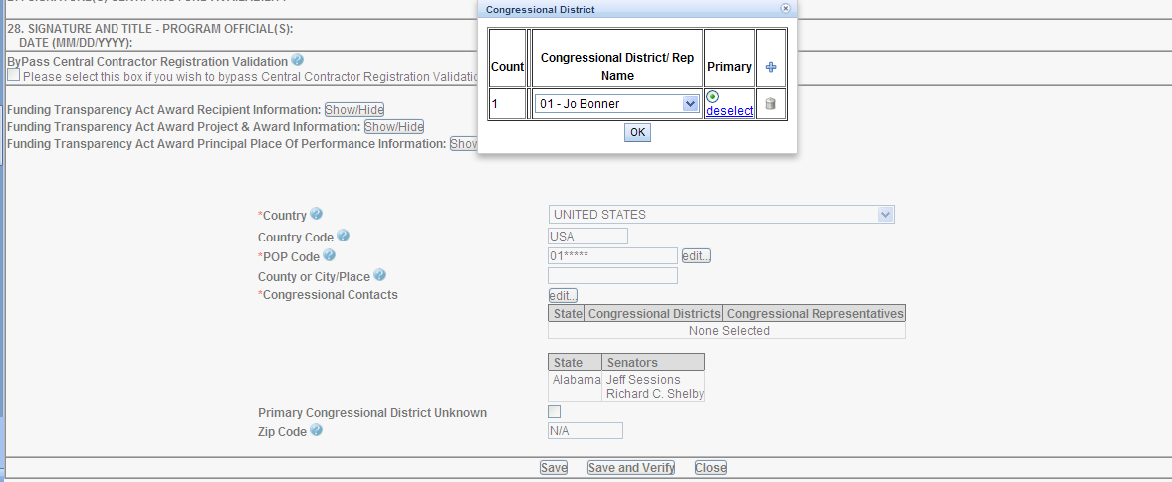This screenshot has width=1172, height=482.
Task: Click the deselect link in the popup
Action: click(x=729, y=111)
